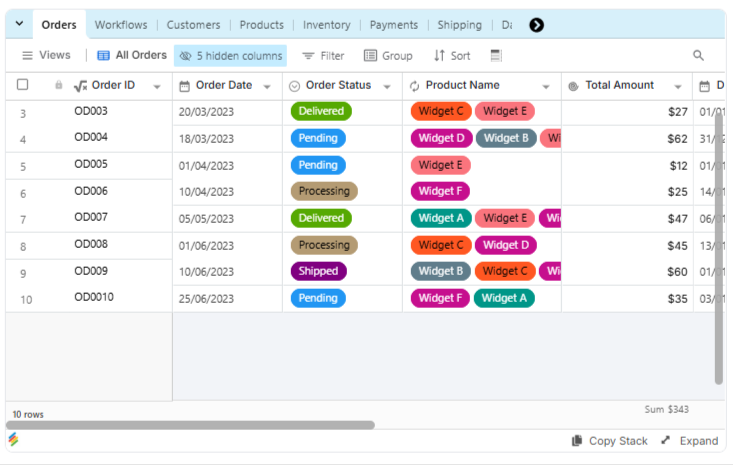
Task: Click the Stackby logo icon
Action: pyautogui.click(x=14, y=439)
